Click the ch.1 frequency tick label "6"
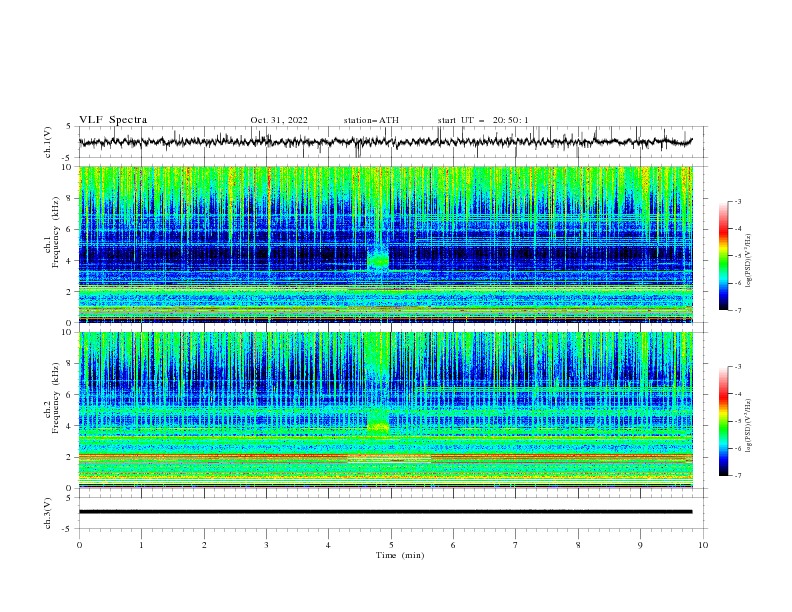The height and width of the screenshot is (612, 792). 69,229
